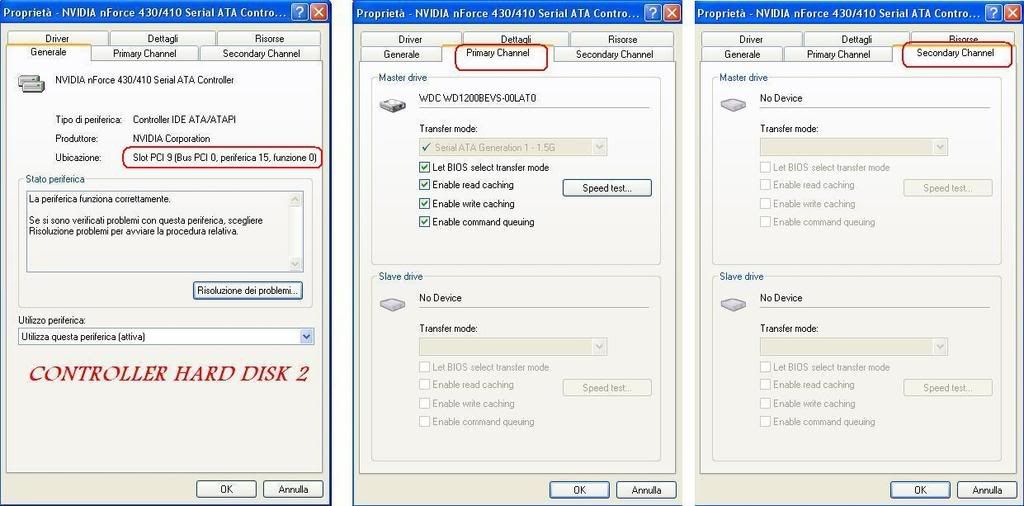Open the Utilizza periferica dropdown
1024x506 pixels.
[306, 337]
